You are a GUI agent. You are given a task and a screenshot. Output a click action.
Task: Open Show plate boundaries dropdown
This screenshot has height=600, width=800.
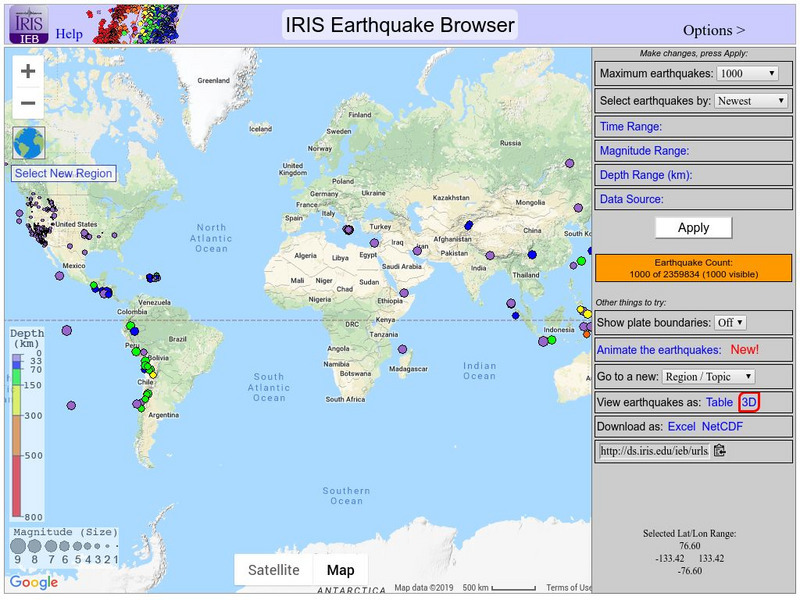tap(731, 323)
